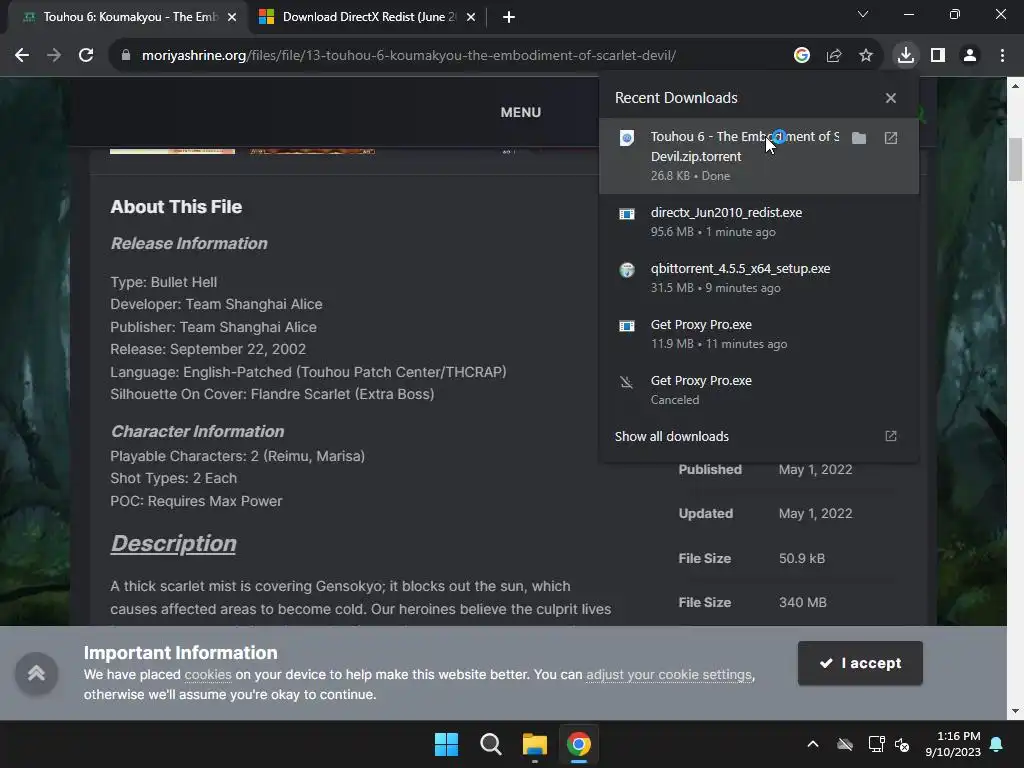
Task: Open the Windows Start menu
Action: [x=447, y=744]
